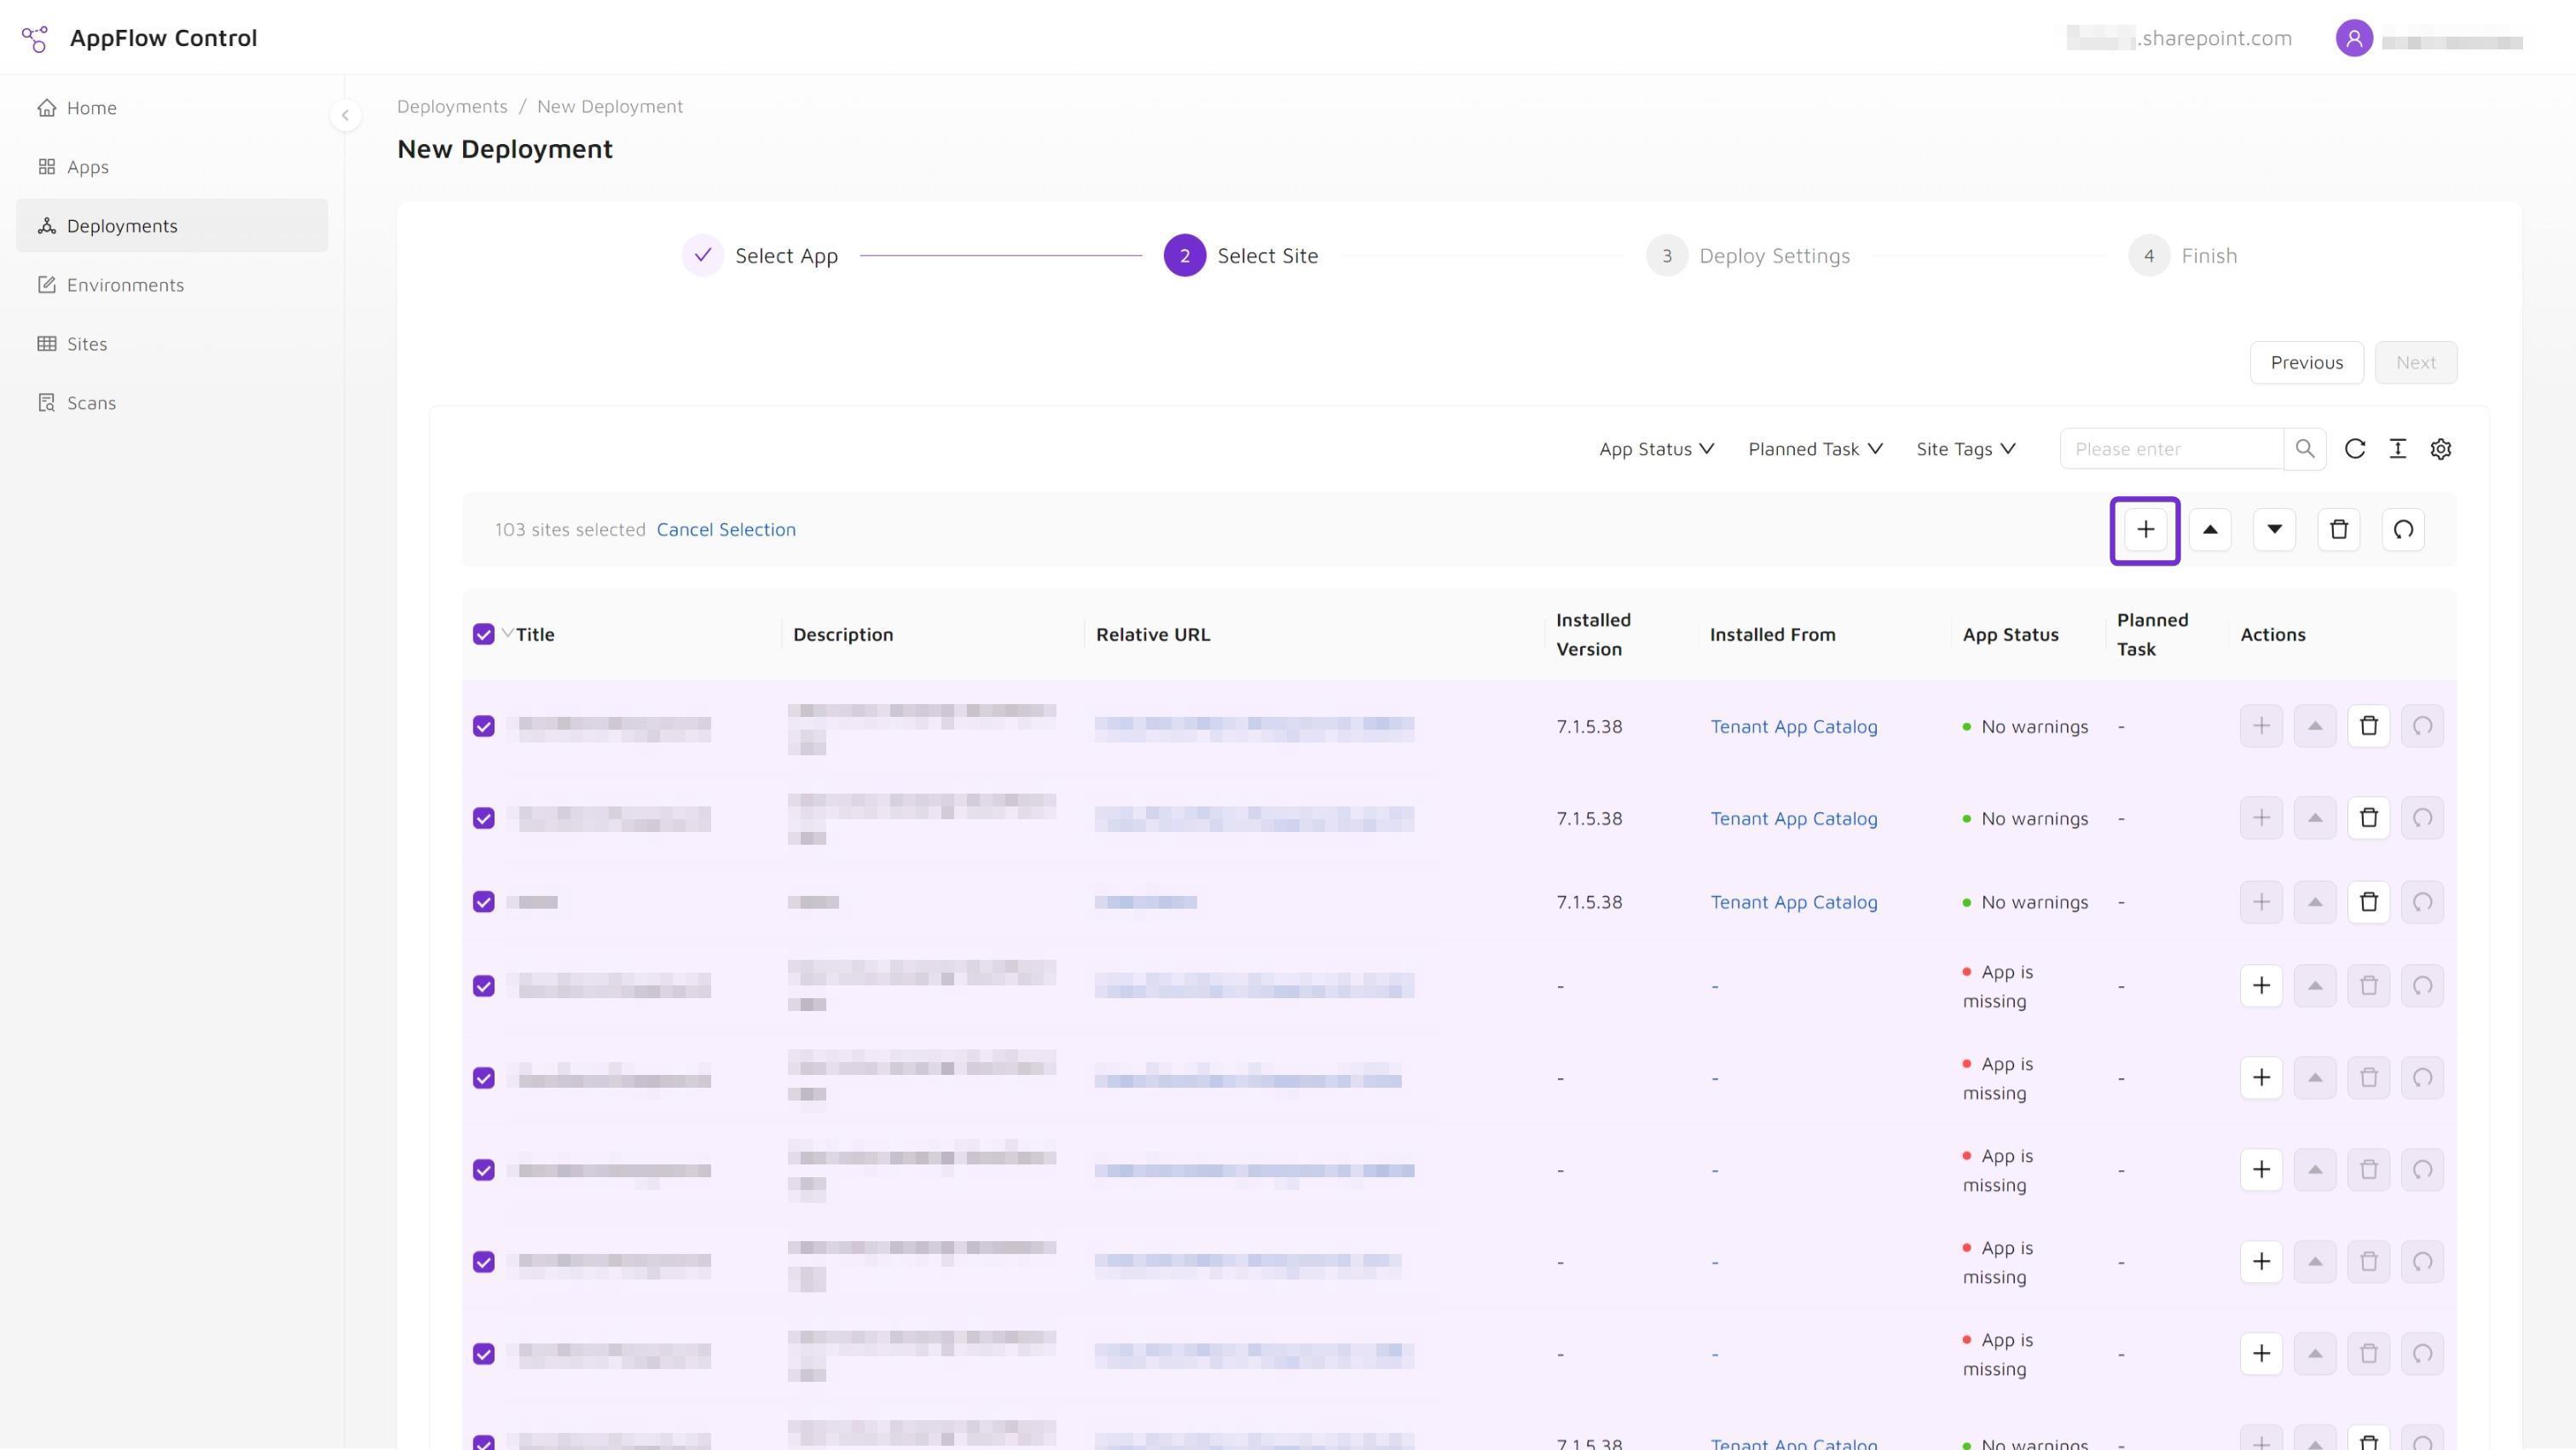This screenshot has height=1450, width=2576.
Task: Click the Next button
Action: [x=2415, y=362]
